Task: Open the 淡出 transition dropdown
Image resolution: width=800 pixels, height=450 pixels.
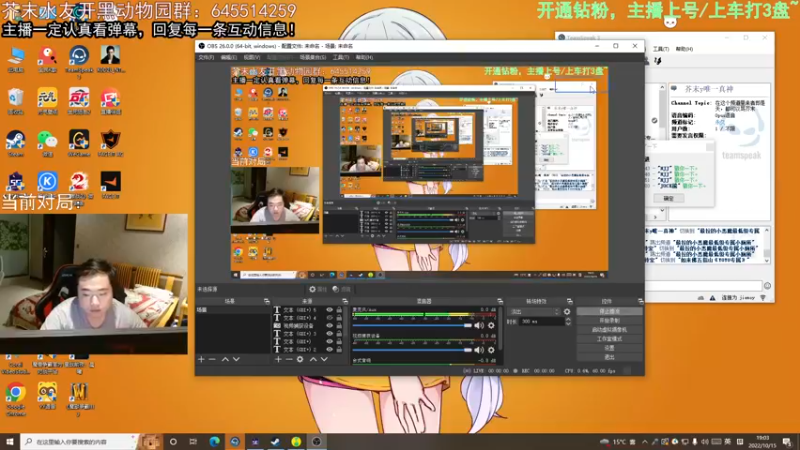Action: coord(534,311)
